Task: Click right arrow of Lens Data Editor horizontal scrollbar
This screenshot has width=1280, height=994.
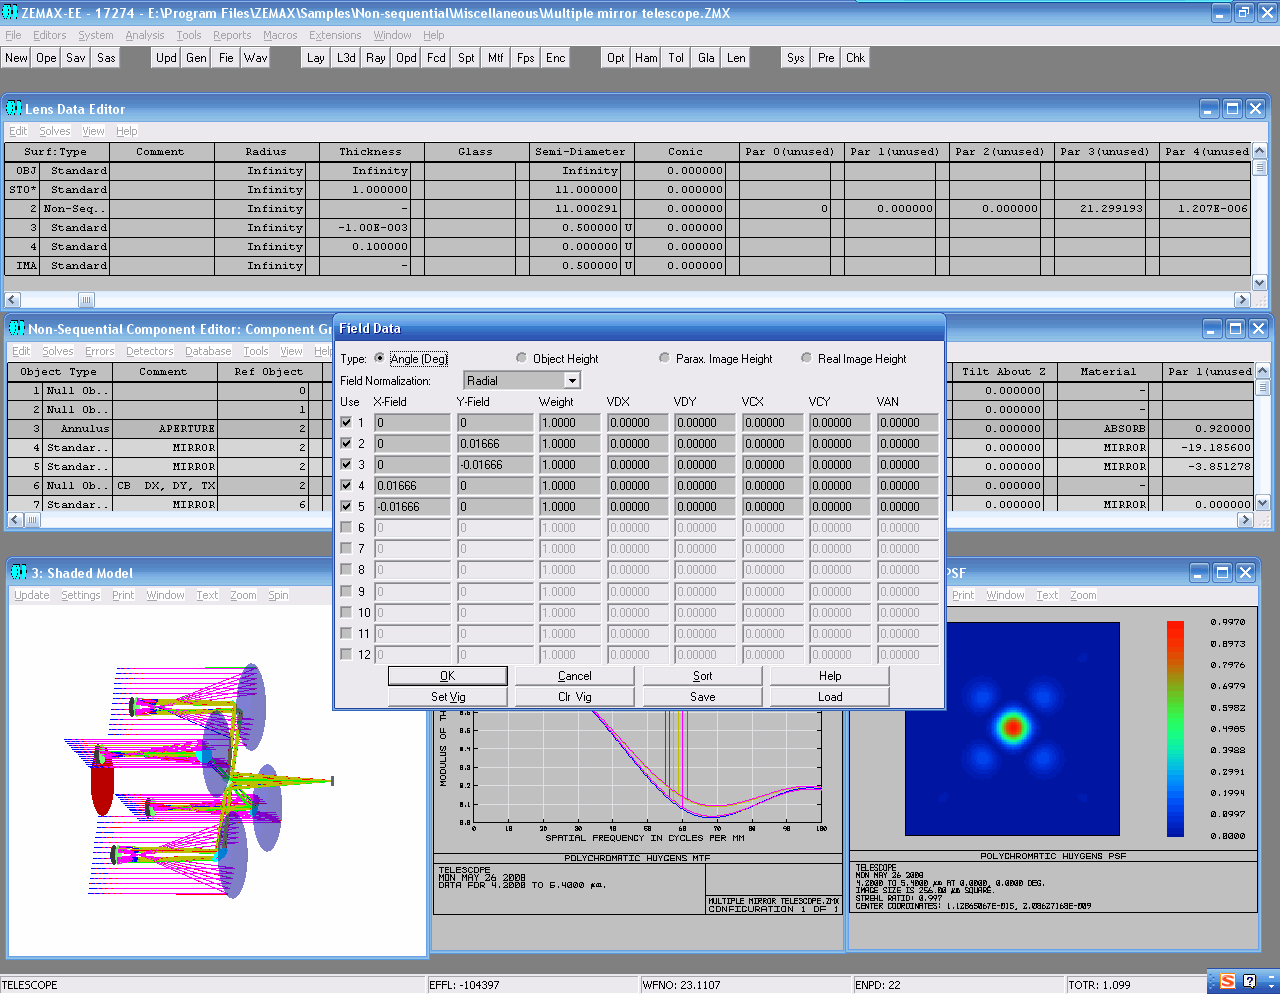Action: (1242, 300)
